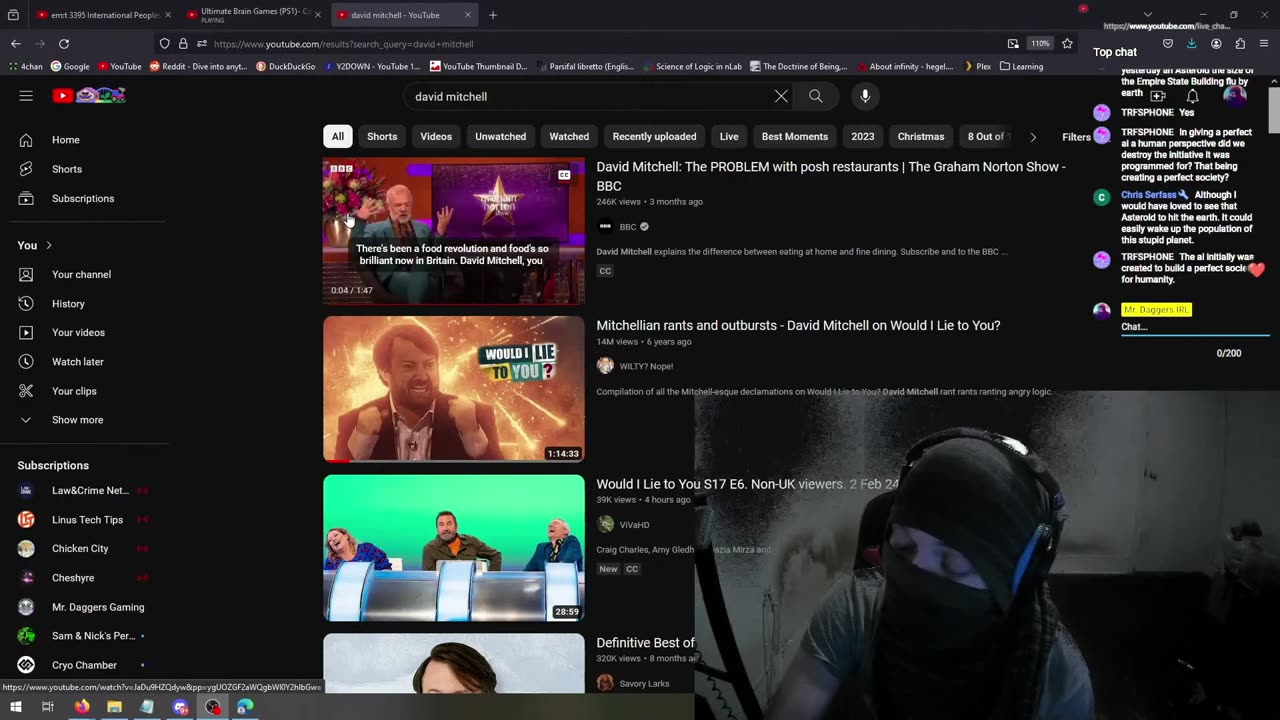The image size is (1280, 720).
Task: Select the 2023 filter chip
Action: click(863, 136)
